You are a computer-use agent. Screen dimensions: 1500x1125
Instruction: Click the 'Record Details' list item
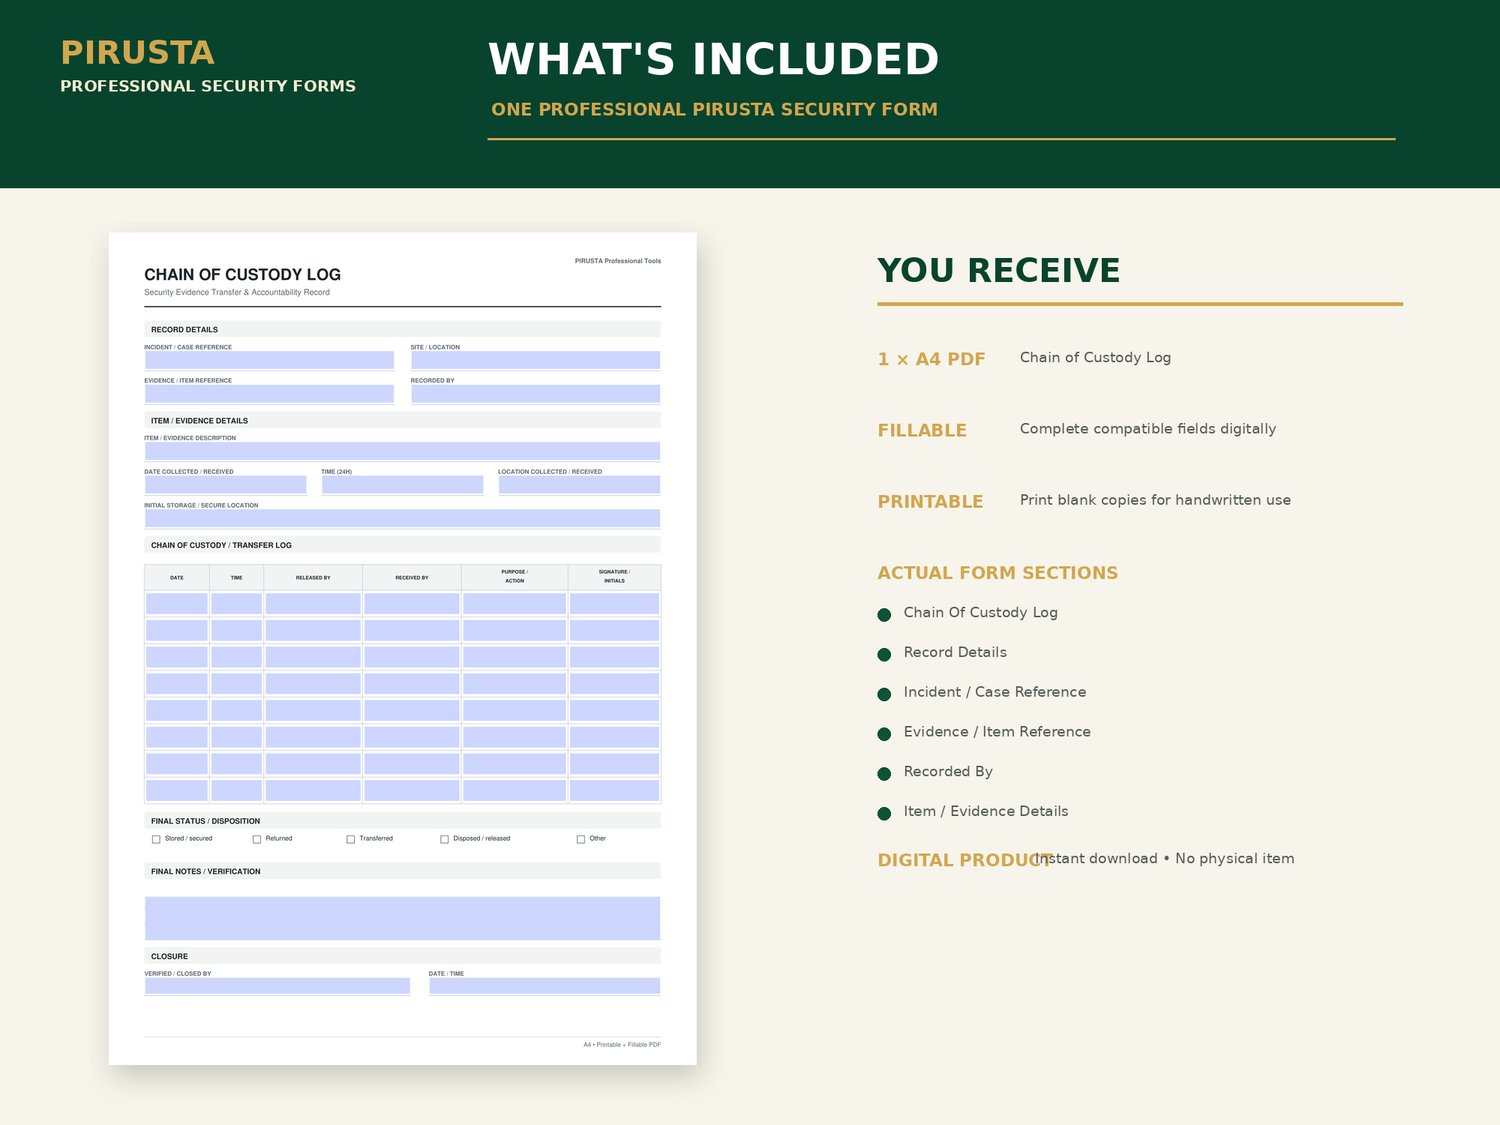coord(955,652)
